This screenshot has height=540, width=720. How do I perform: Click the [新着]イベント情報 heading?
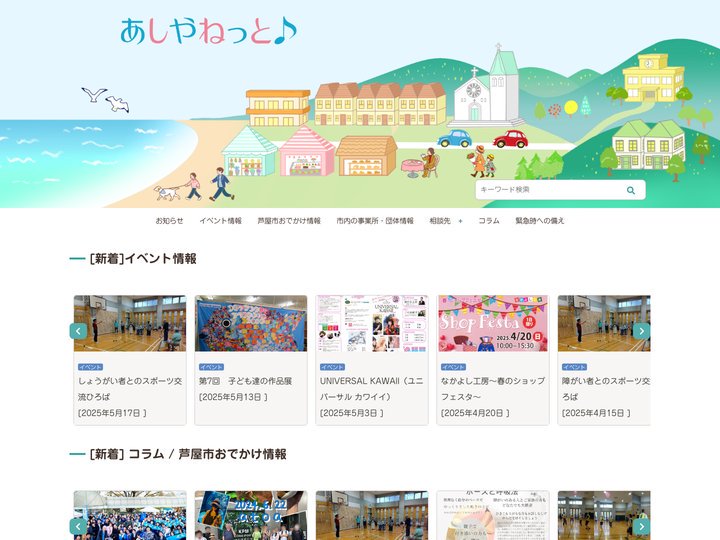coord(143,259)
